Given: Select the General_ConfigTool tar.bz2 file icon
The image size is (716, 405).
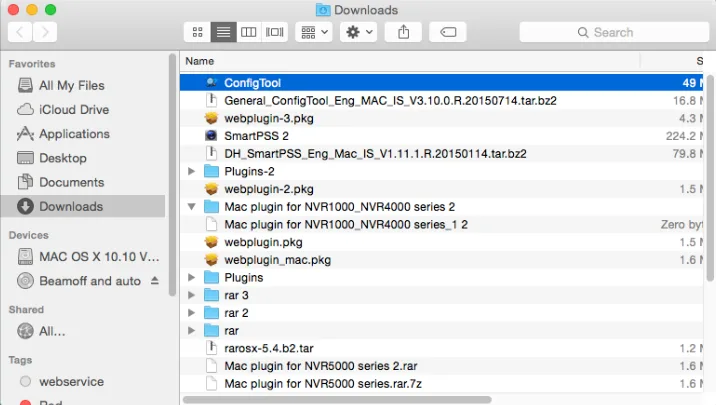Looking at the screenshot, I should (211, 100).
